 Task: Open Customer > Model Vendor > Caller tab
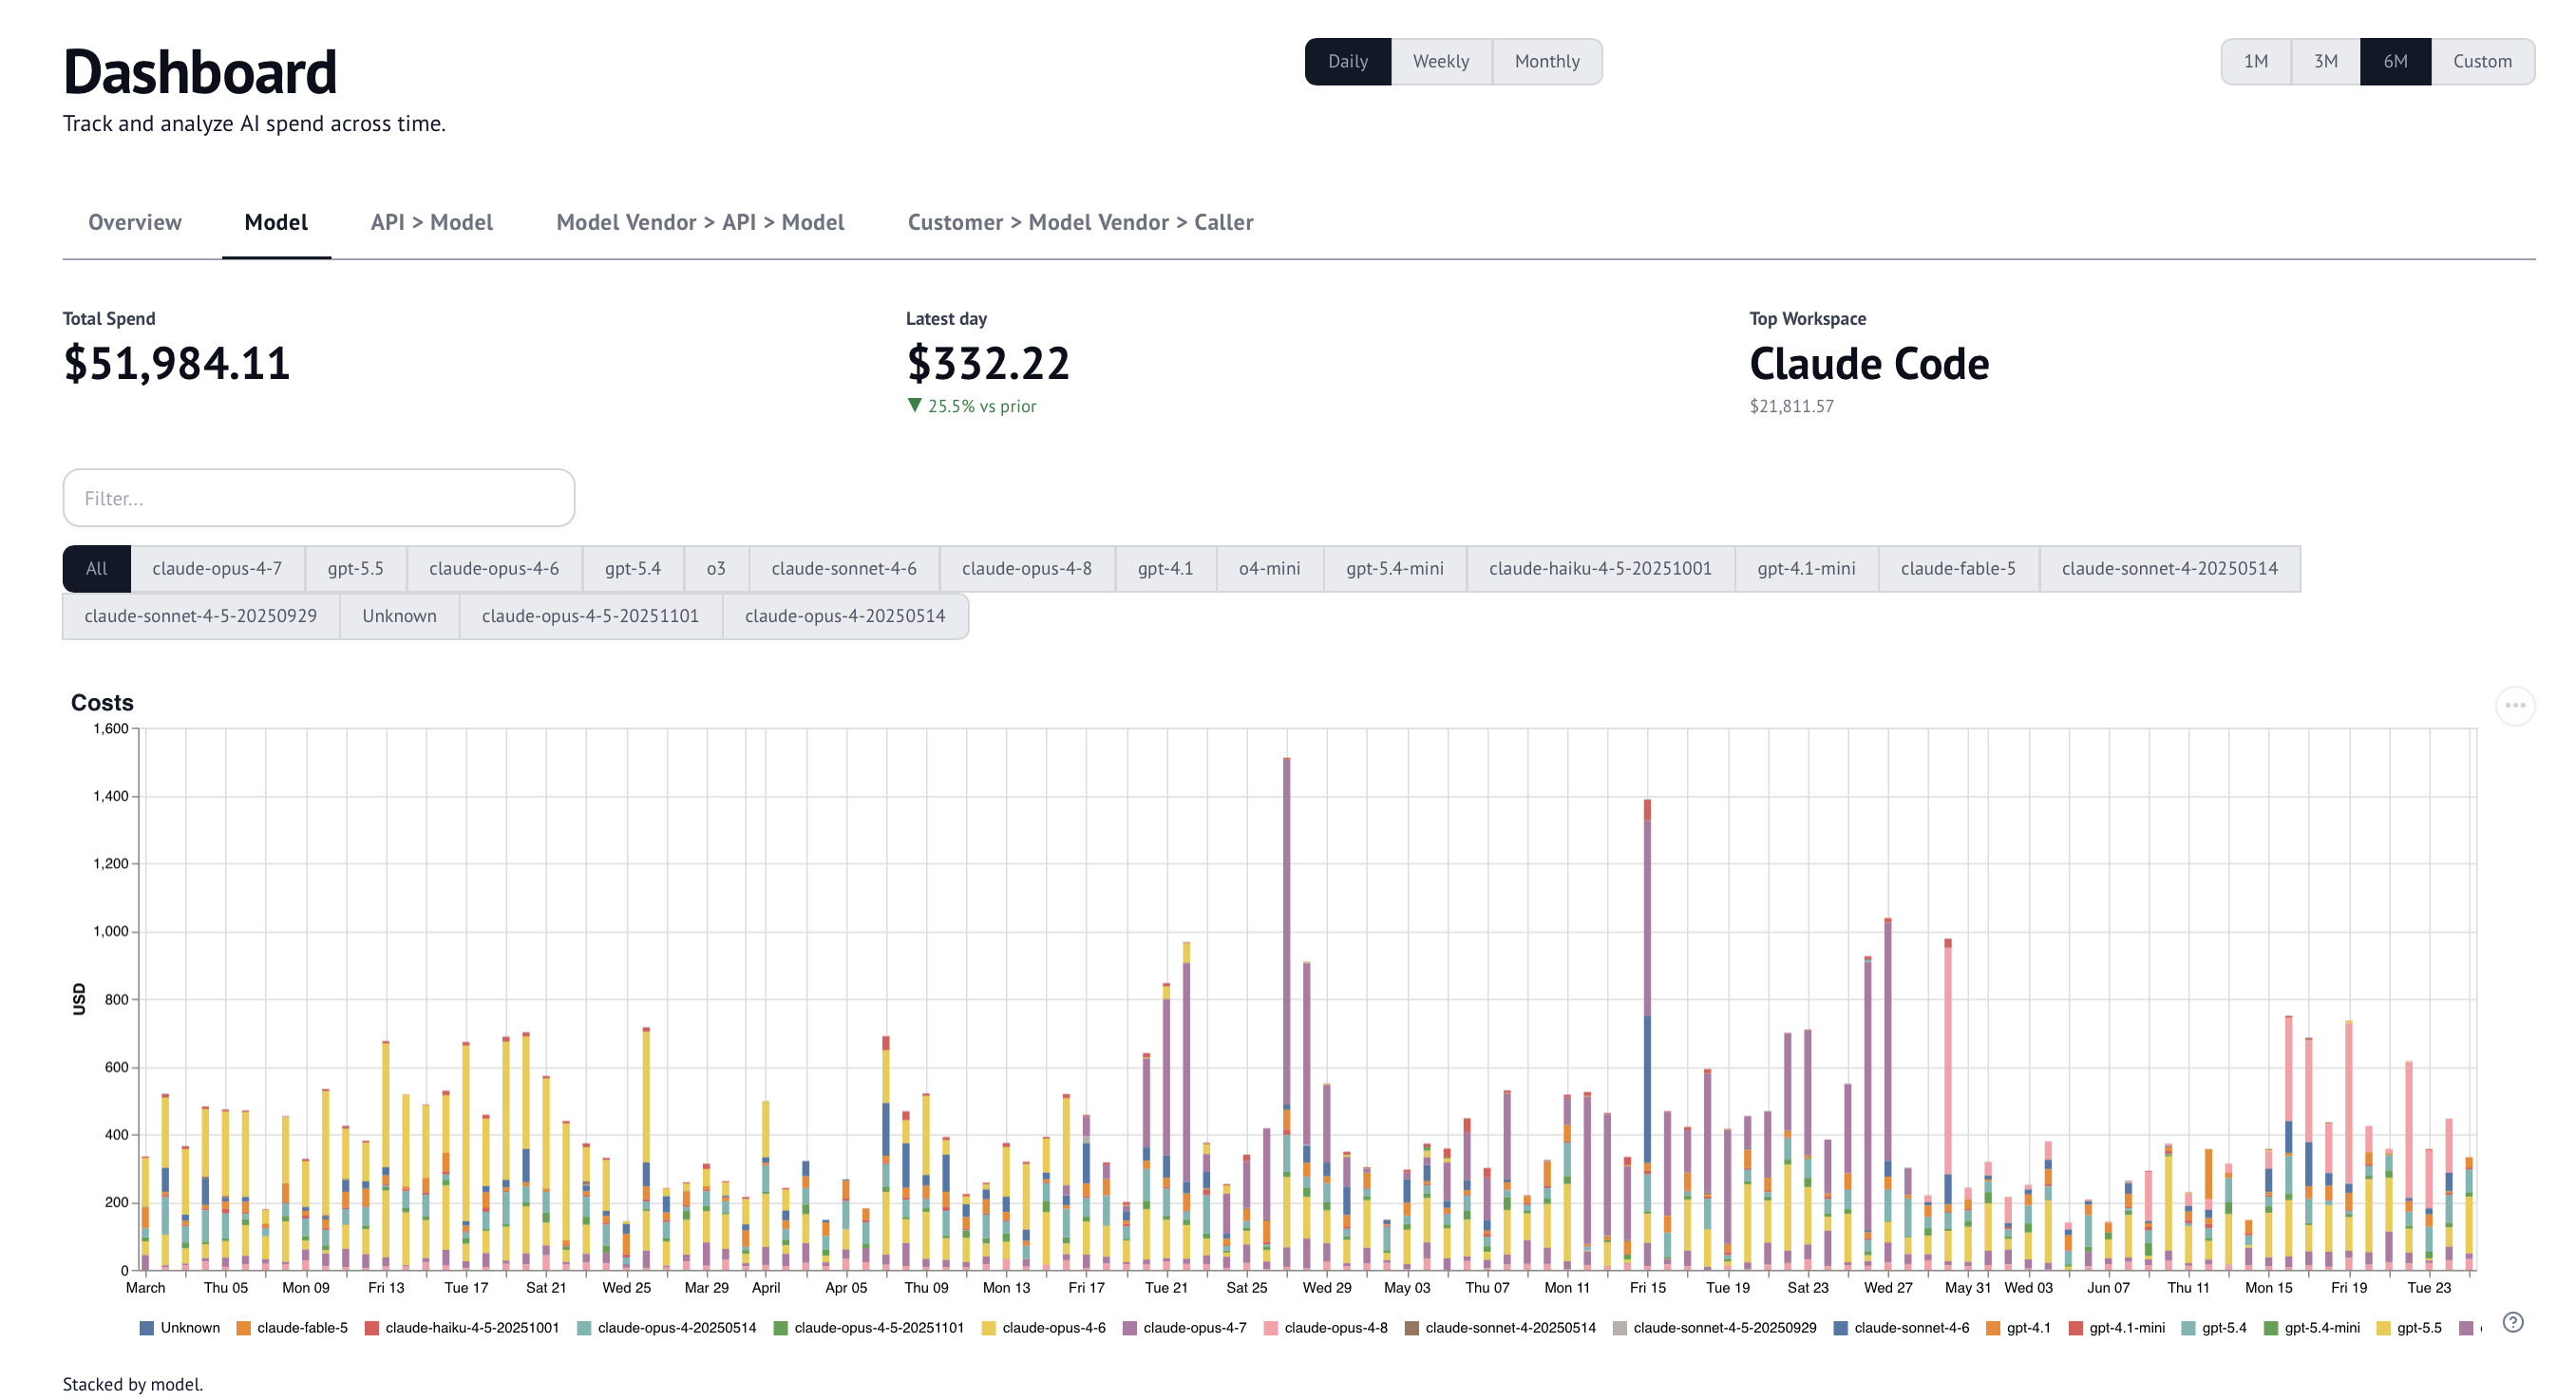[x=1080, y=222]
